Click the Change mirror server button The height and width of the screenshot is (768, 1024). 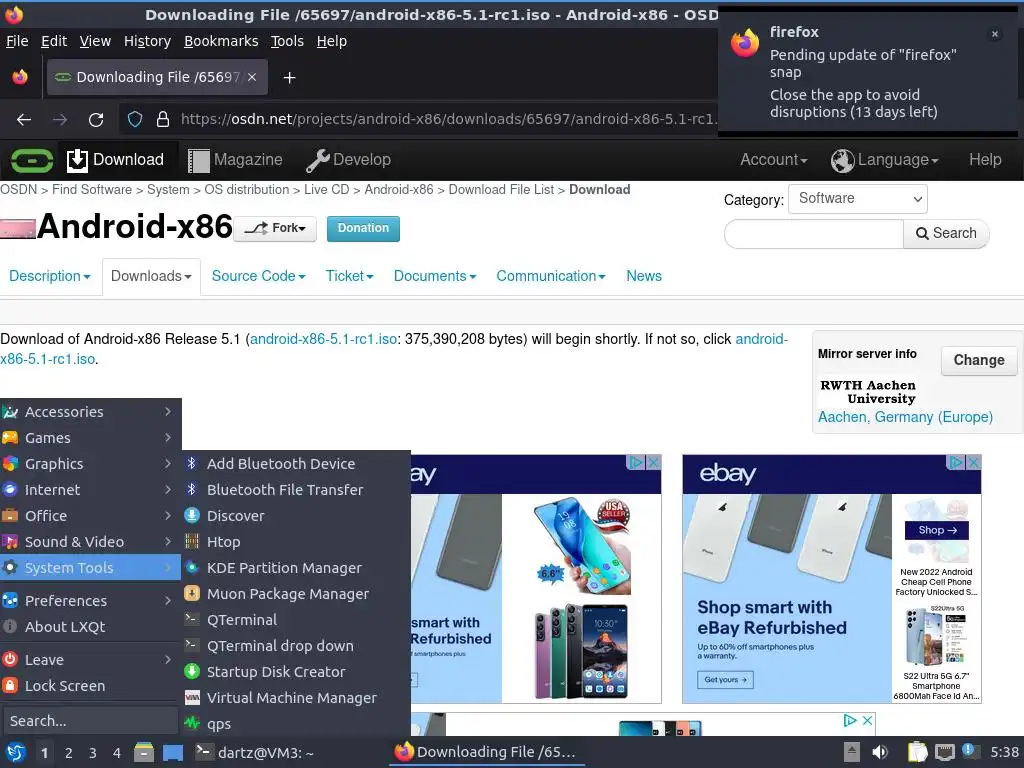(x=979, y=360)
